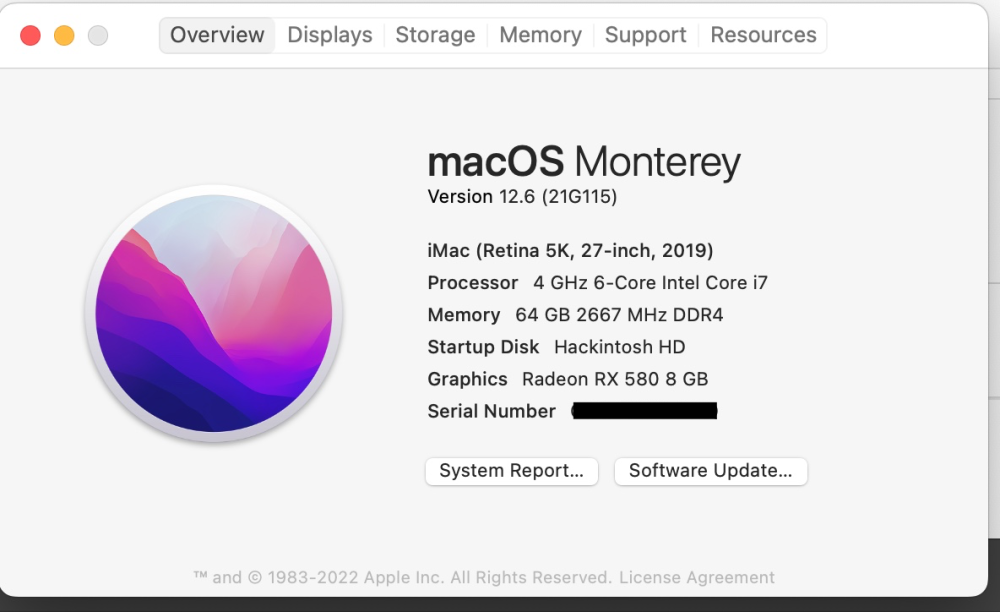Click the redacted Serial Number value
Image resolution: width=1000 pixels, height=612 pixels.
pyautogui.click(x=645, y=411)
